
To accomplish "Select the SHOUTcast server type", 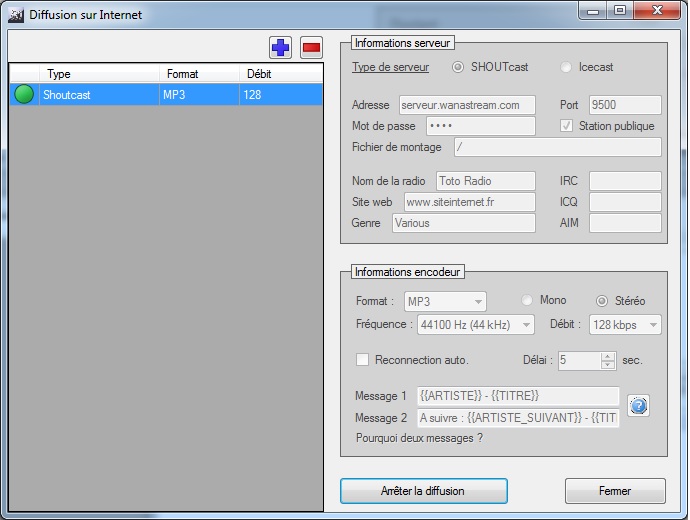I will [459, 68].
